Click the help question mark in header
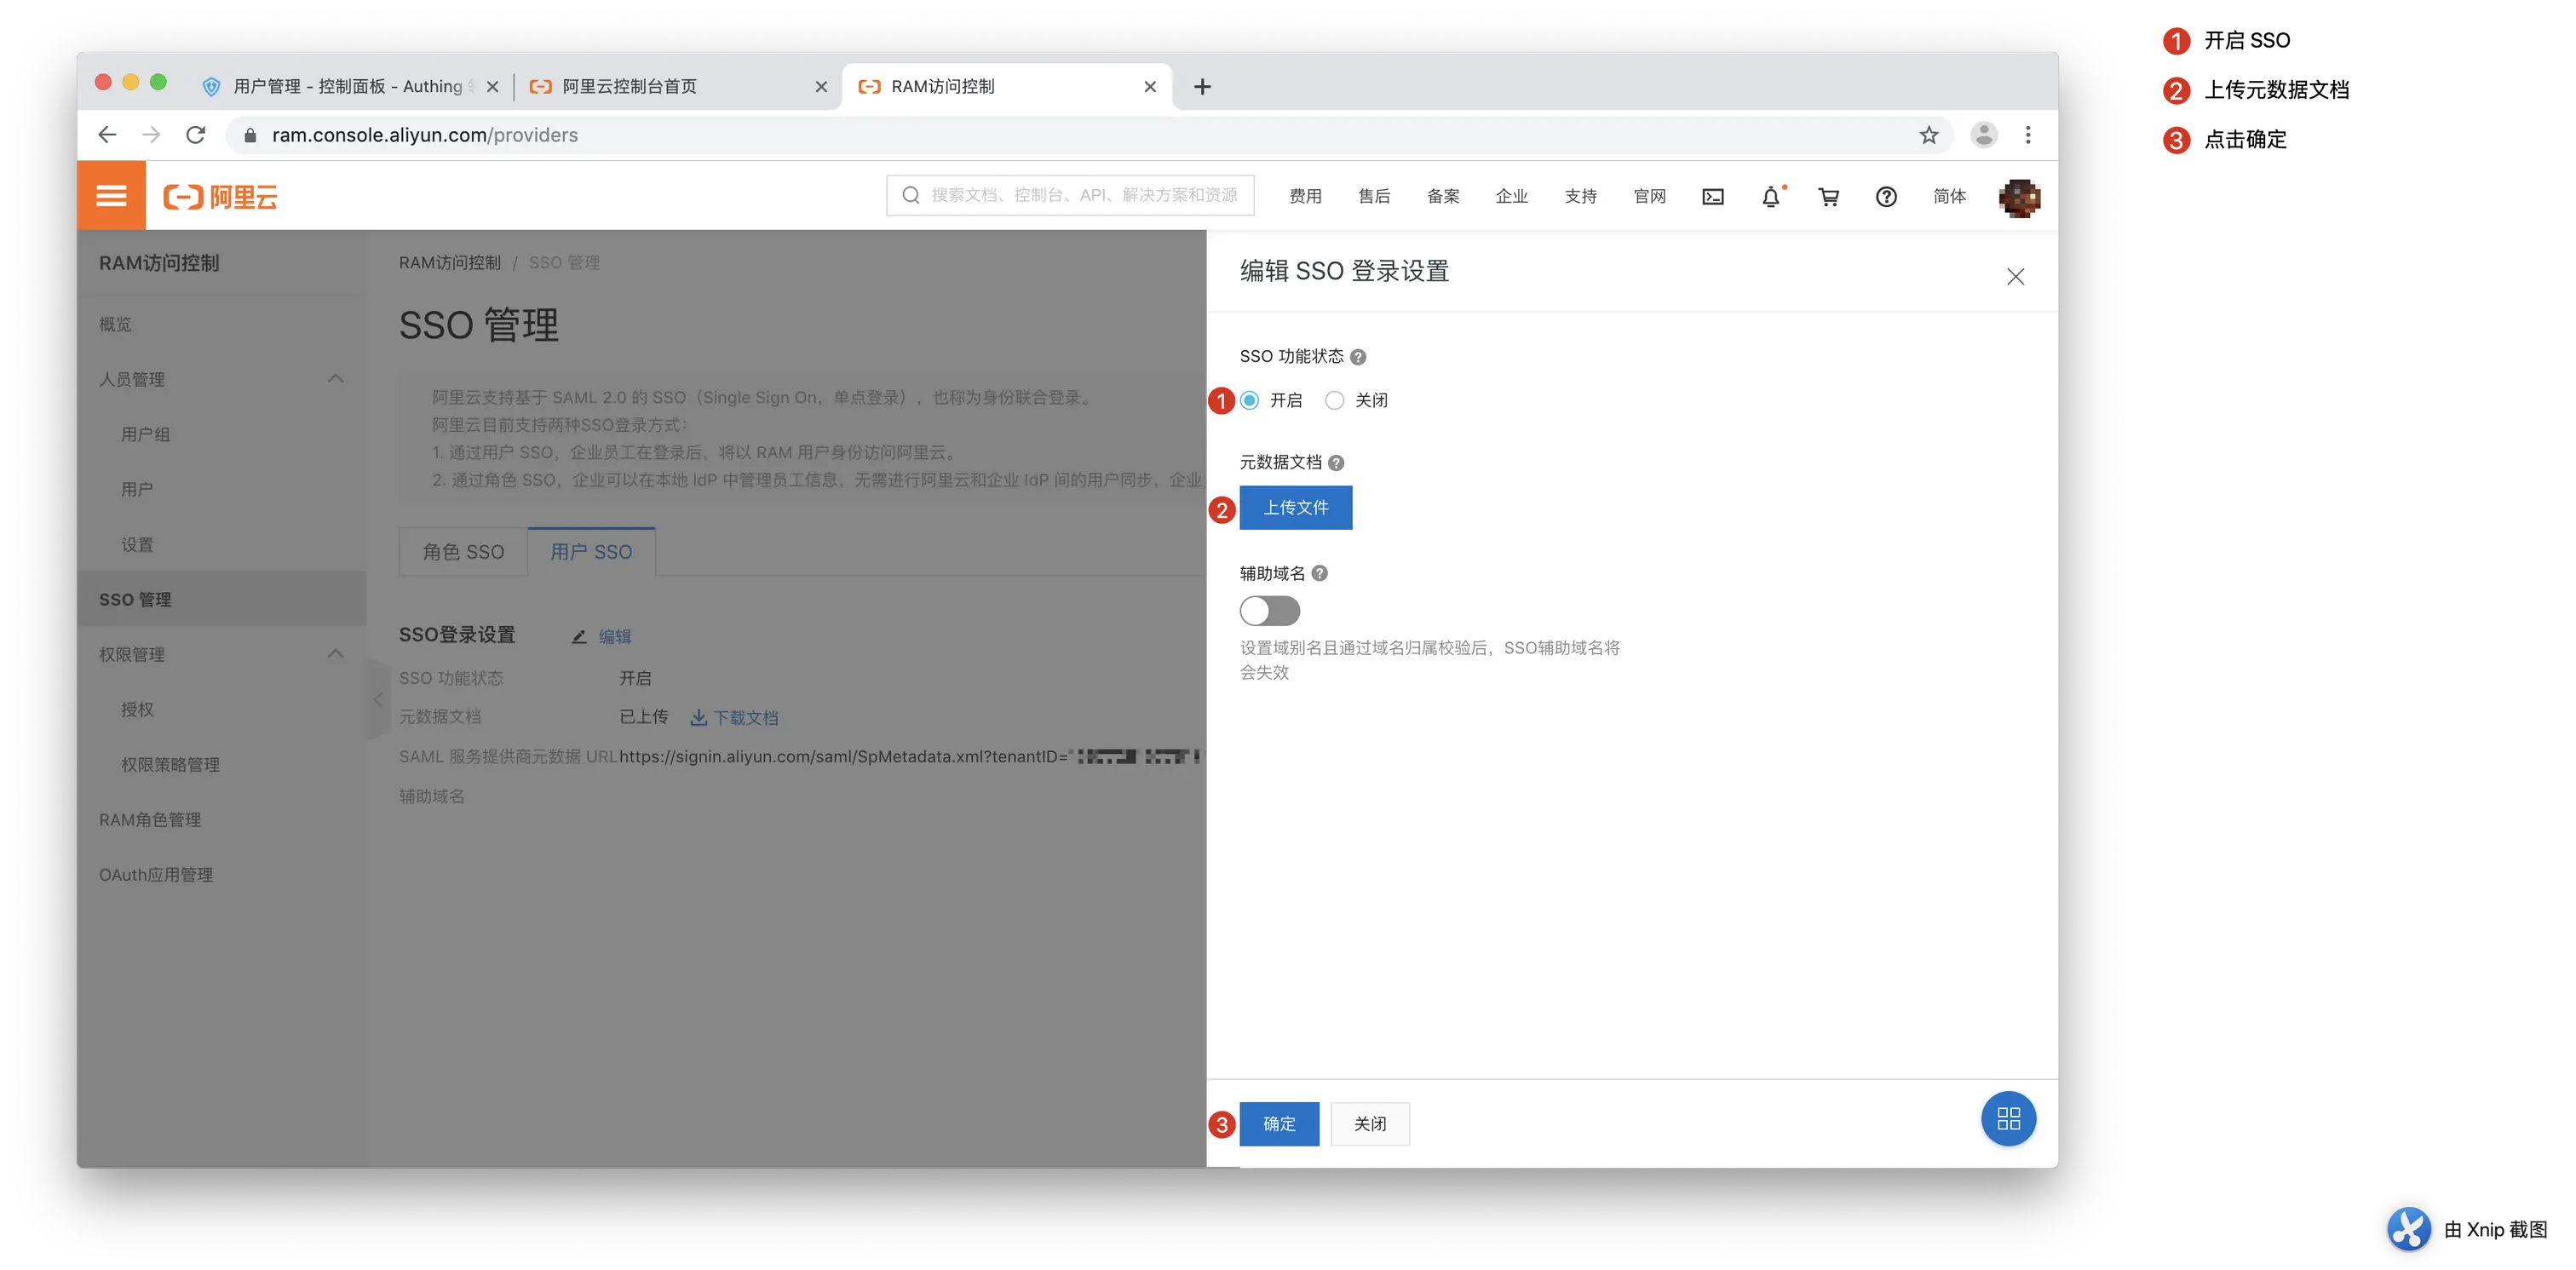 pos(1885,197)
